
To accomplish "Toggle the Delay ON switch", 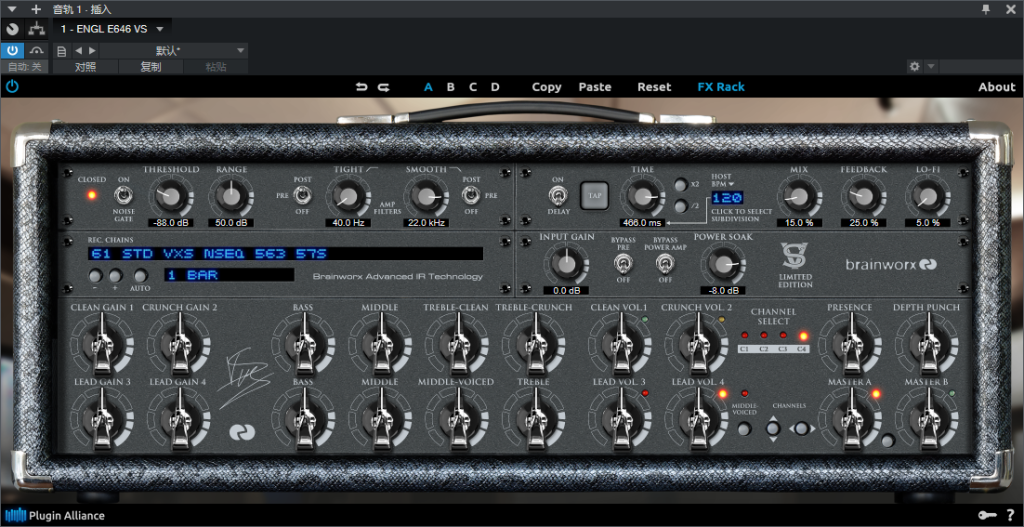I will pos(557,195).
